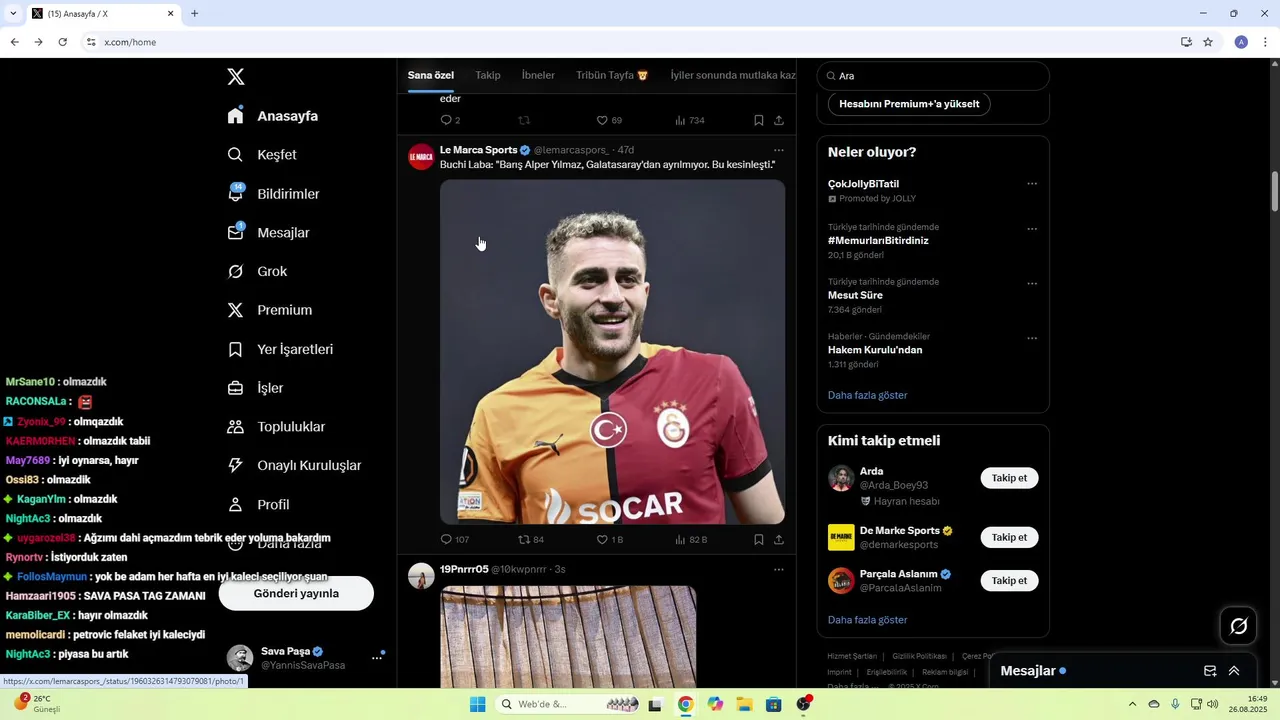The image size is (1280, 720).
Task: Follow De Marke Sports with Takip et
Action: pos(1009,537)
